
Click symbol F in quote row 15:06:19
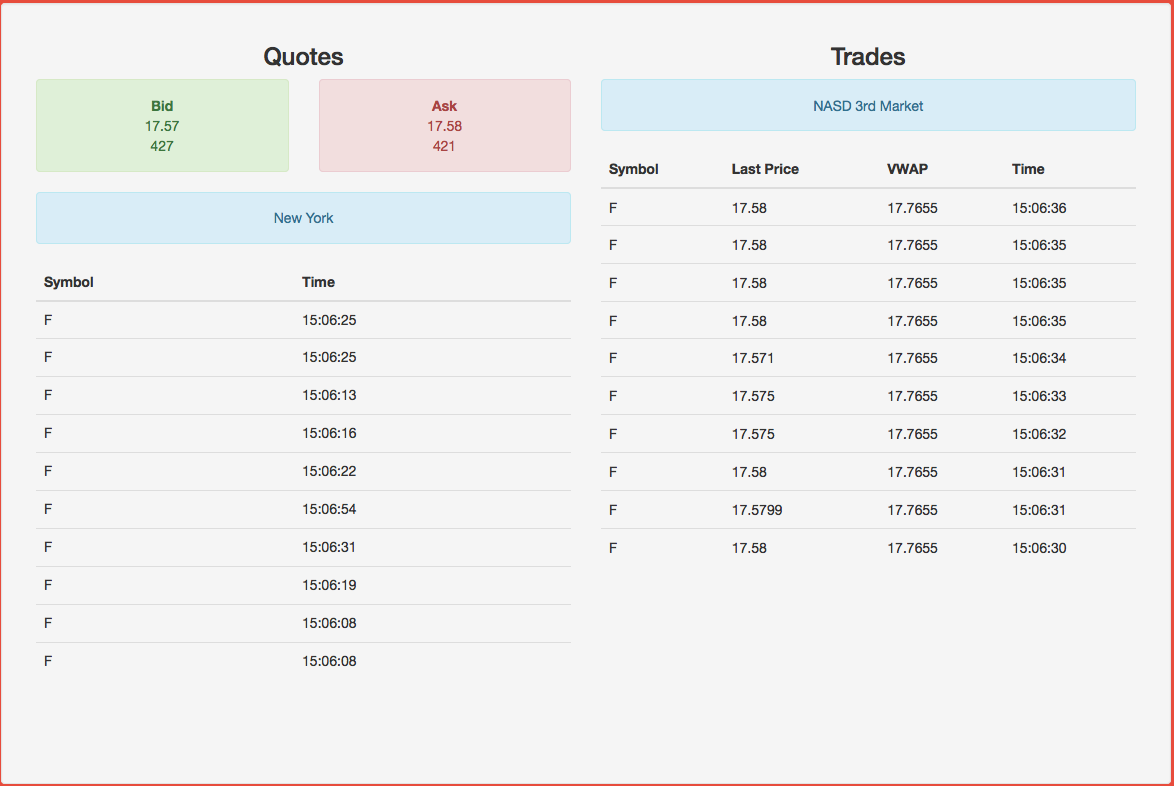pyautogui.click(x=48, y=585)
